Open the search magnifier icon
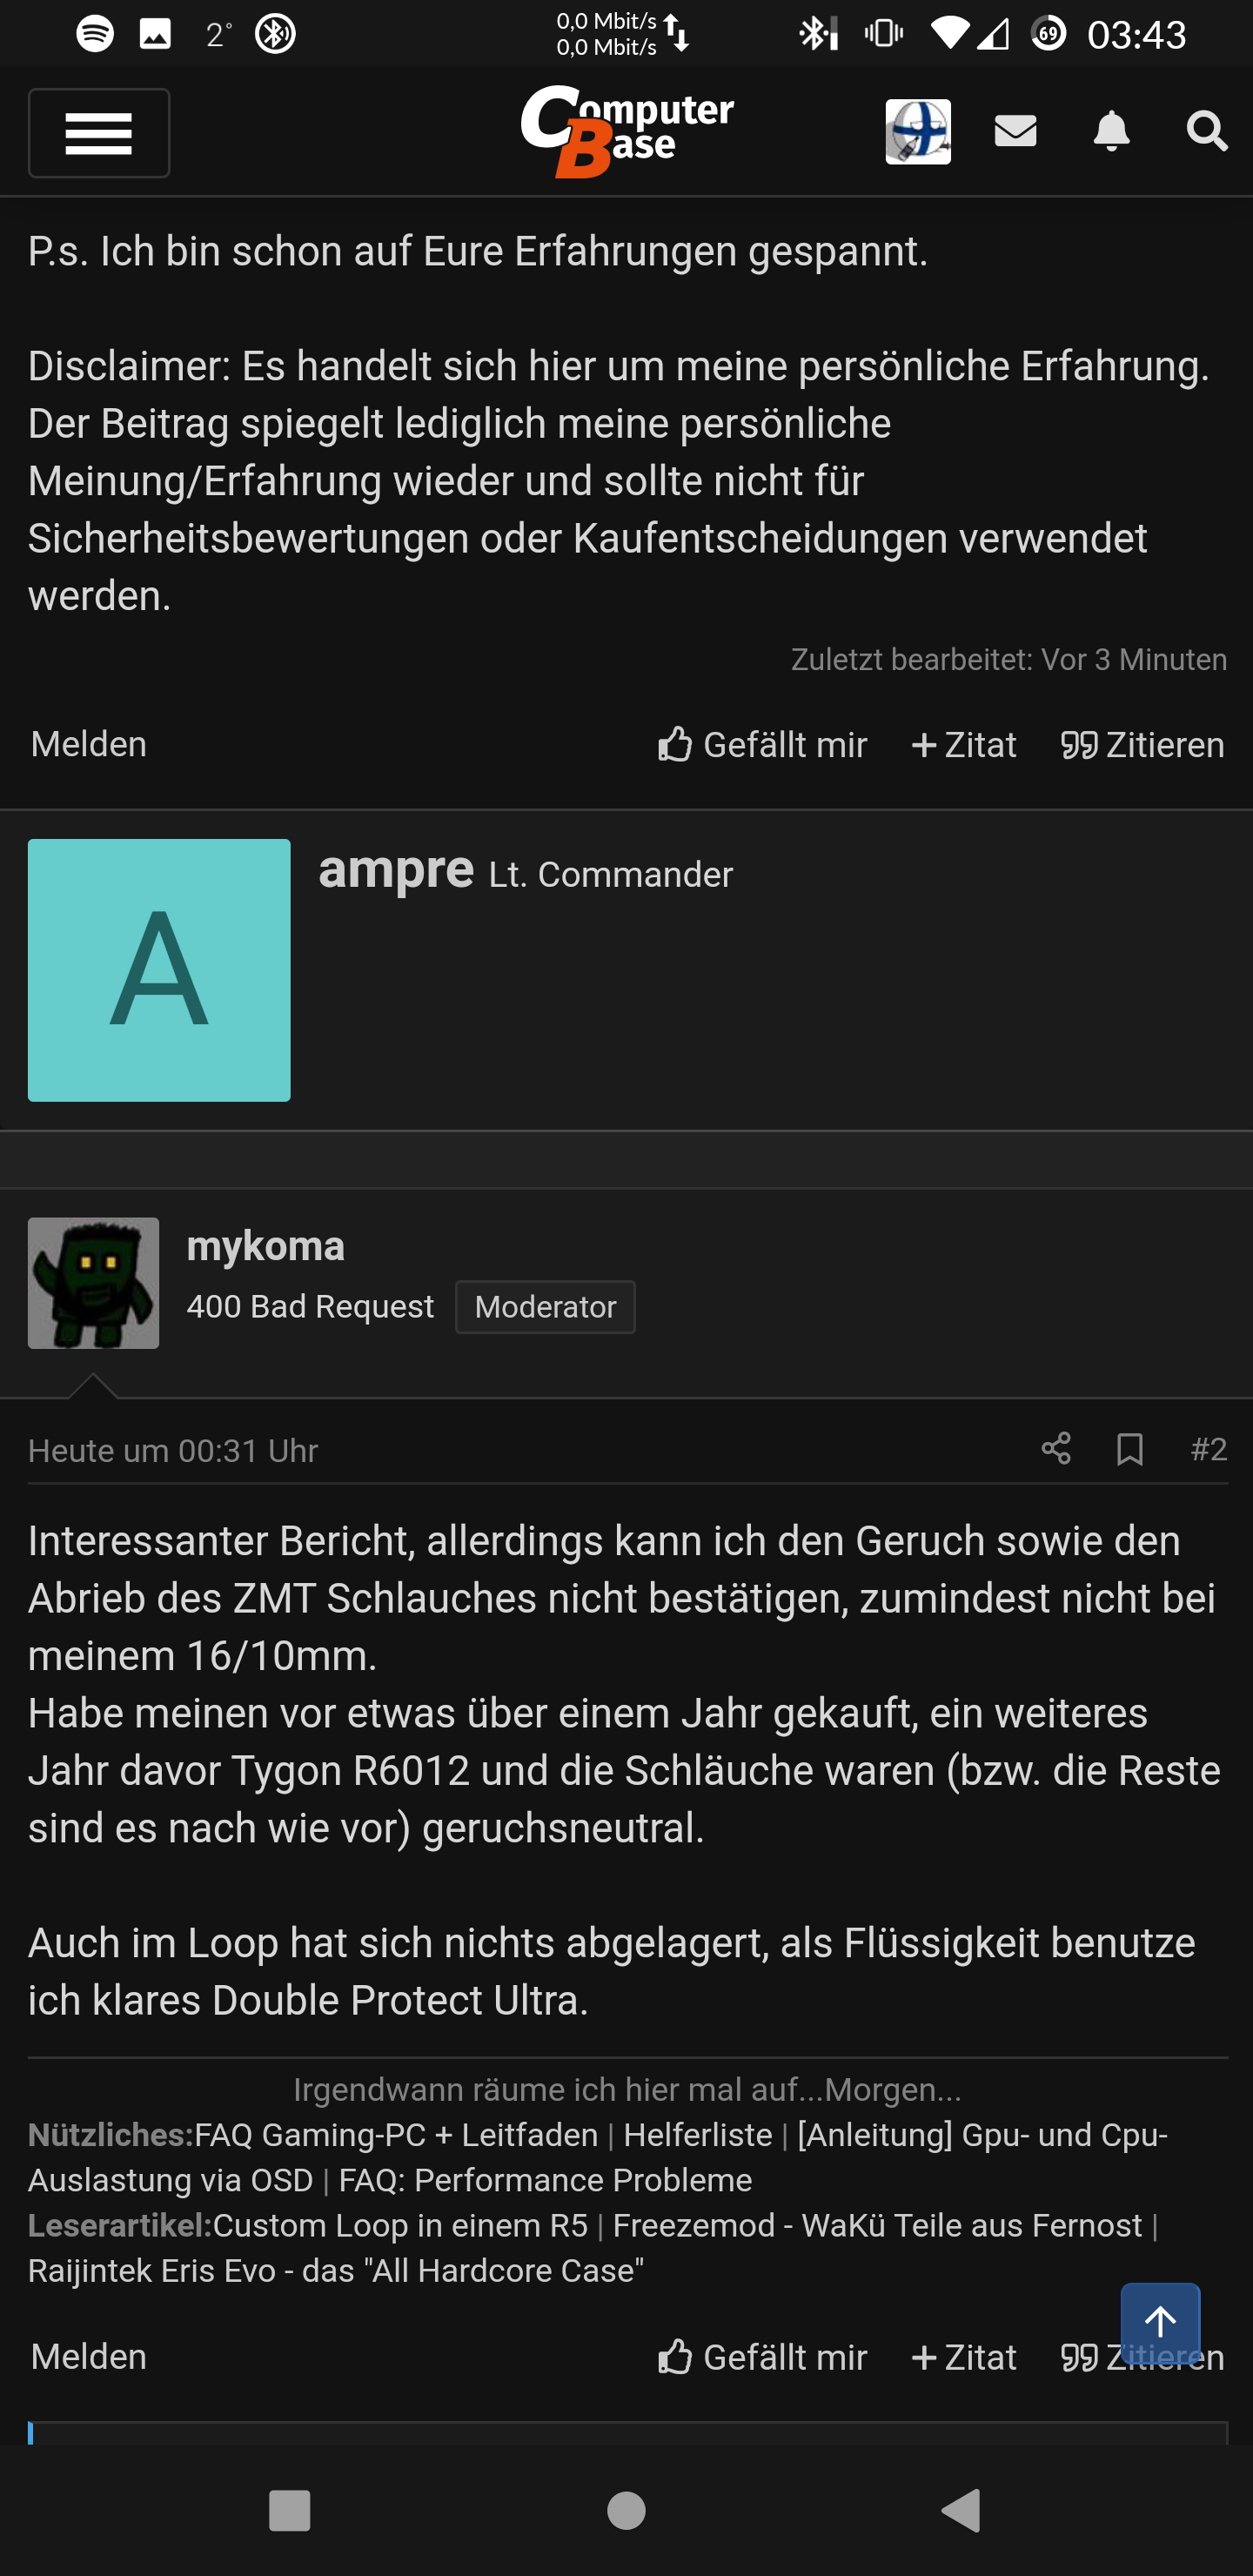Image resolution: width=1253 pixels, height=2576 pixels. click(x=1206, y=131)
